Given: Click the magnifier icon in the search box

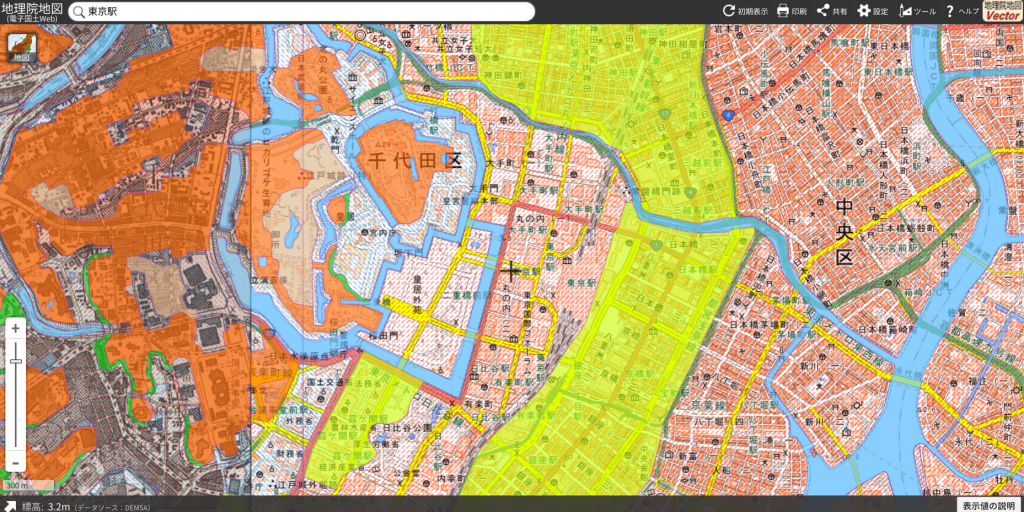Looking at the screenshot, I should (79, 12).
